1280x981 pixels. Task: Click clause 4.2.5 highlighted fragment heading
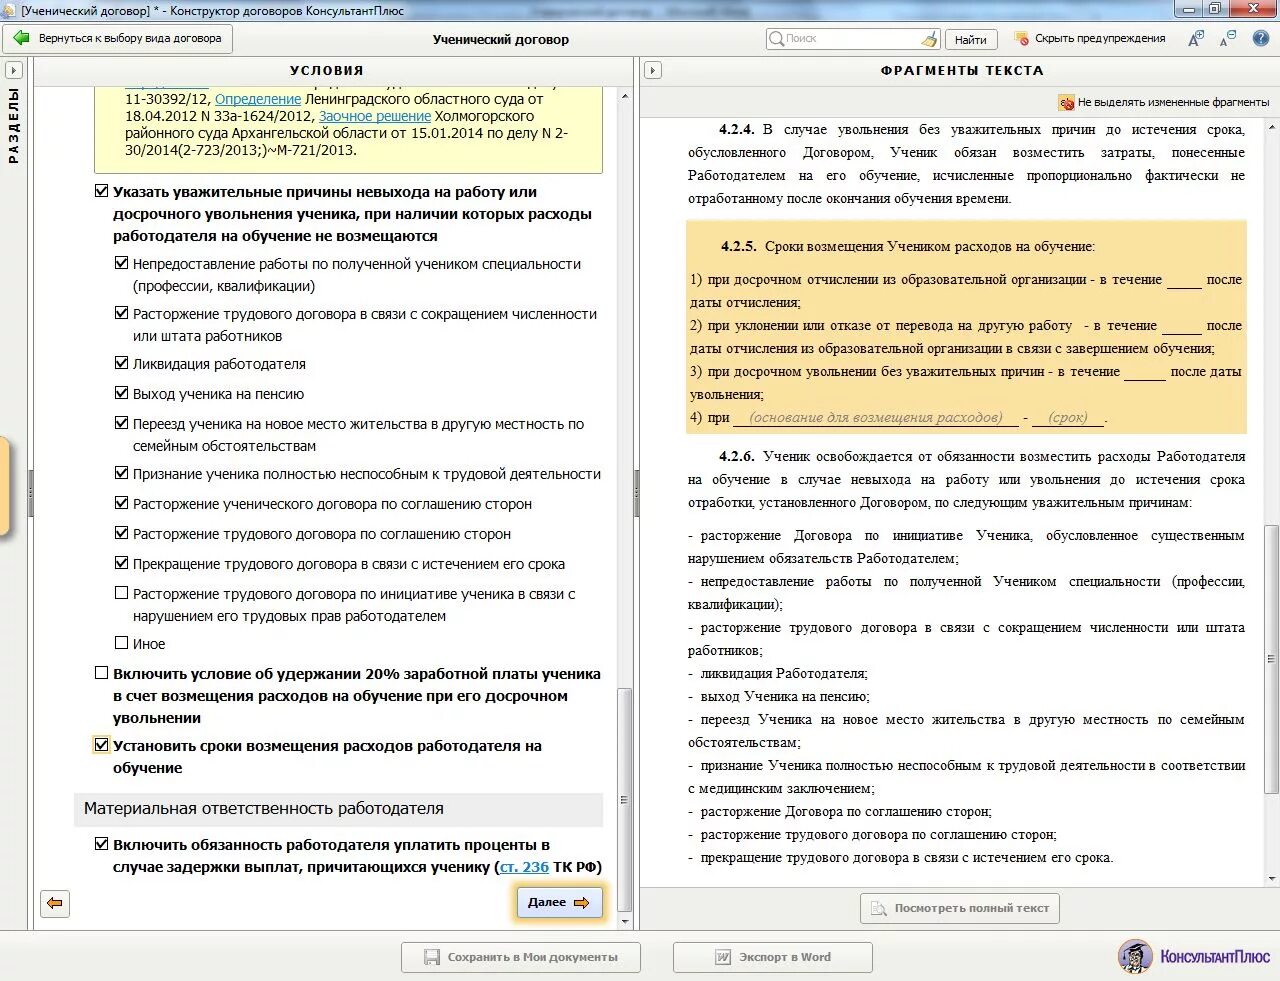pyautogui.click(x=907, y=246)
